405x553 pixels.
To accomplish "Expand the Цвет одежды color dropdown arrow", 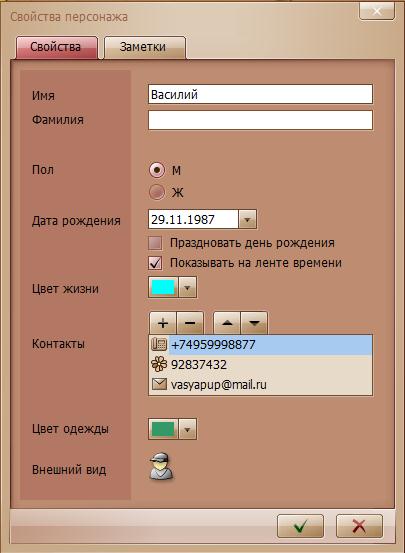I will click(x=187, y=429).
